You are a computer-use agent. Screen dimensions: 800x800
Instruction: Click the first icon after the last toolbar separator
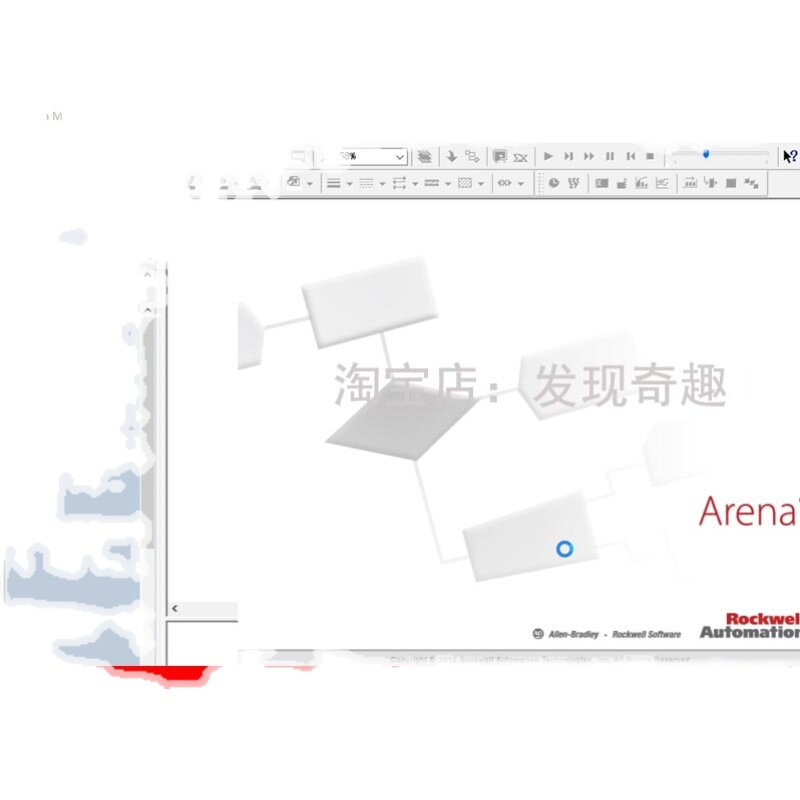tap(690, 183)
